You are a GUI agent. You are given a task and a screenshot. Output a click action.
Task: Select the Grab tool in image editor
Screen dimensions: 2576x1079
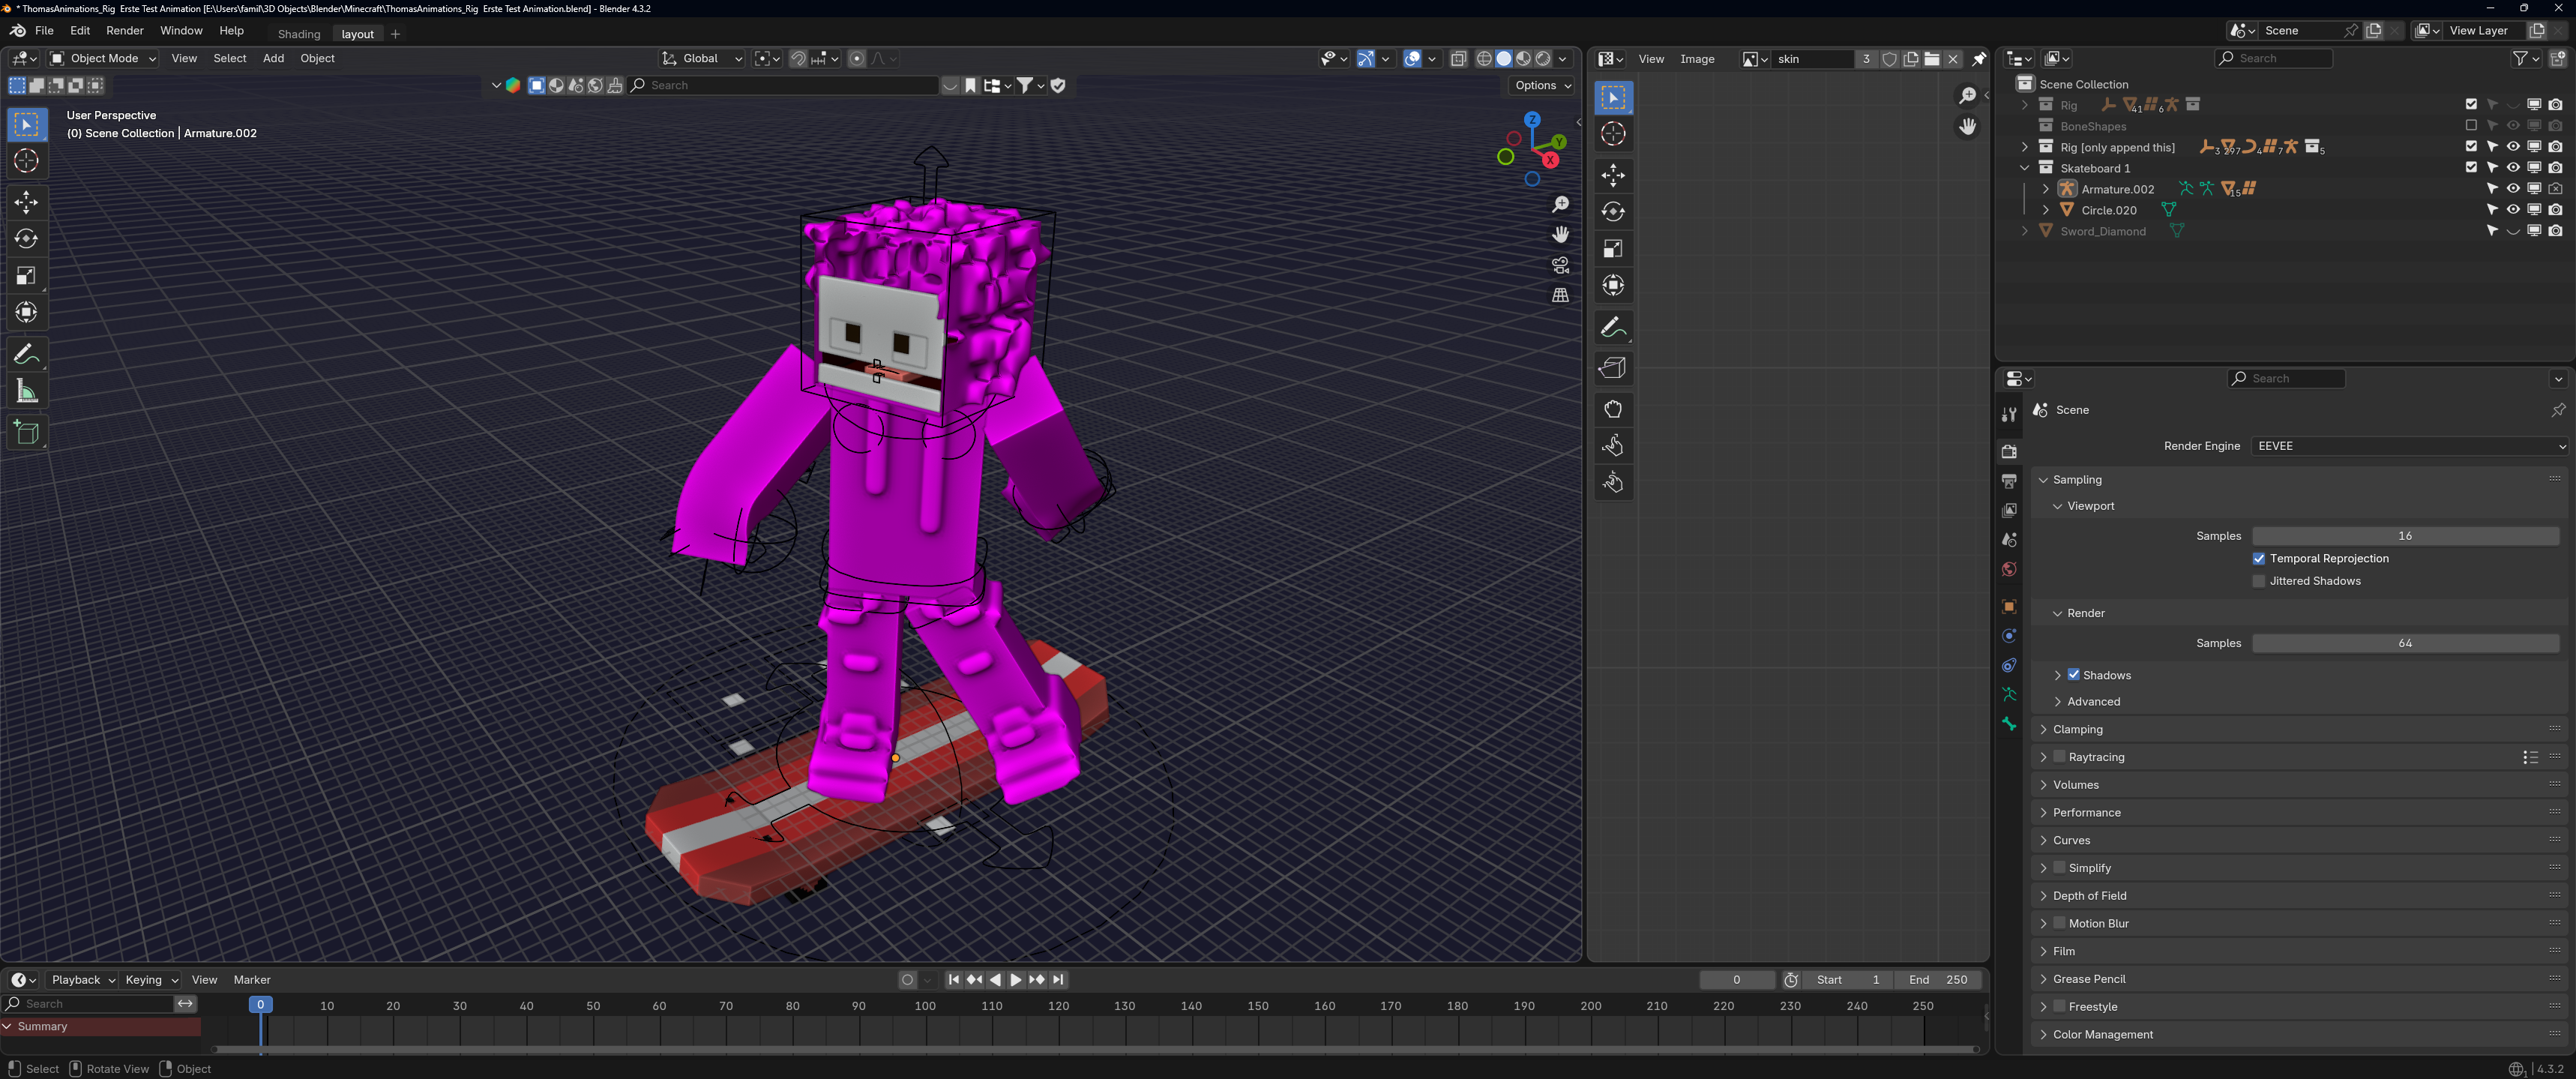[1612, 409]
